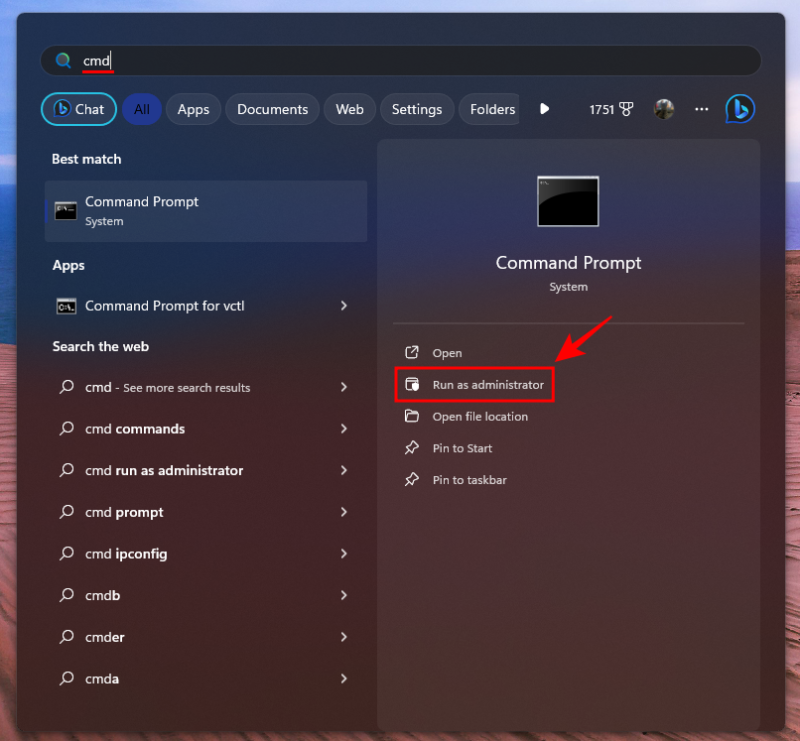This screenshot has height=741, width=800.
Task: Click the ellipsis options icon
Action: [700, 109]
